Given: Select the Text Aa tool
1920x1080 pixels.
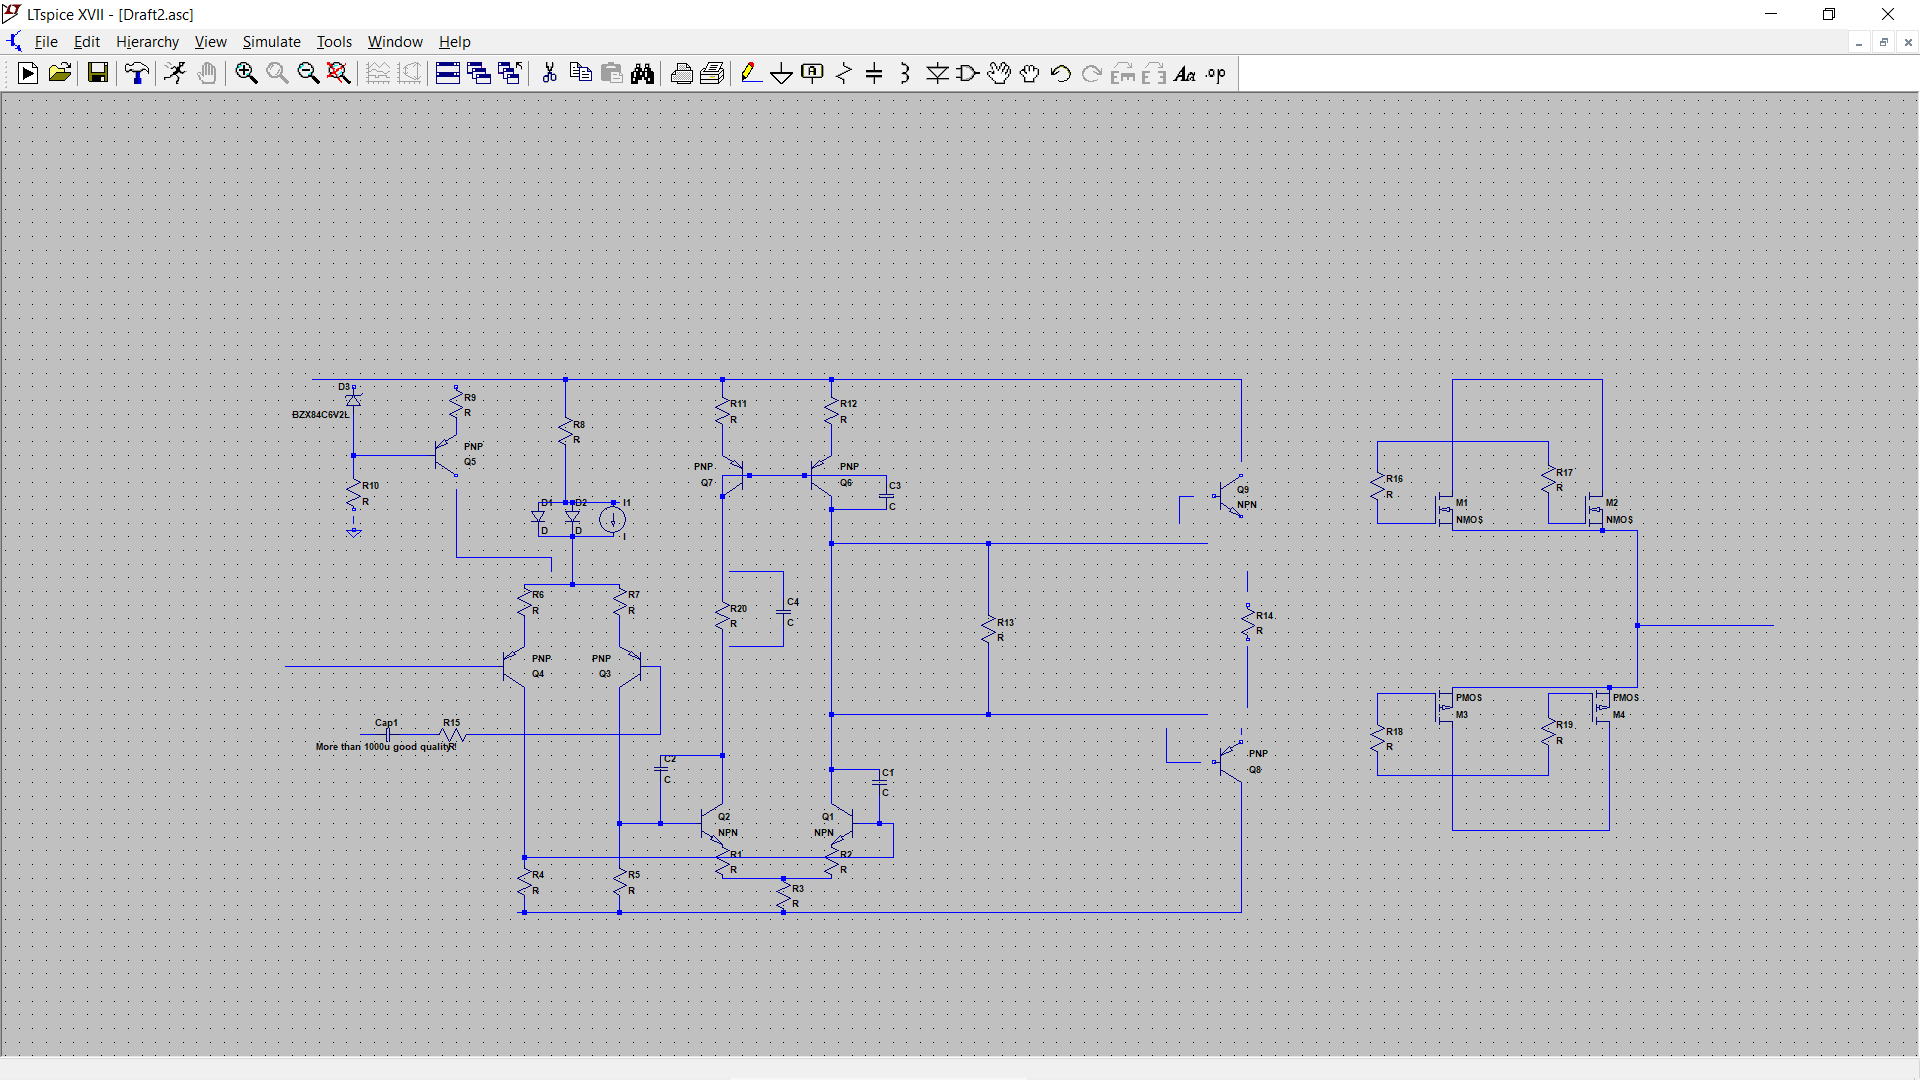Looking at the screenshot, I should click(x=1185, y=73).
